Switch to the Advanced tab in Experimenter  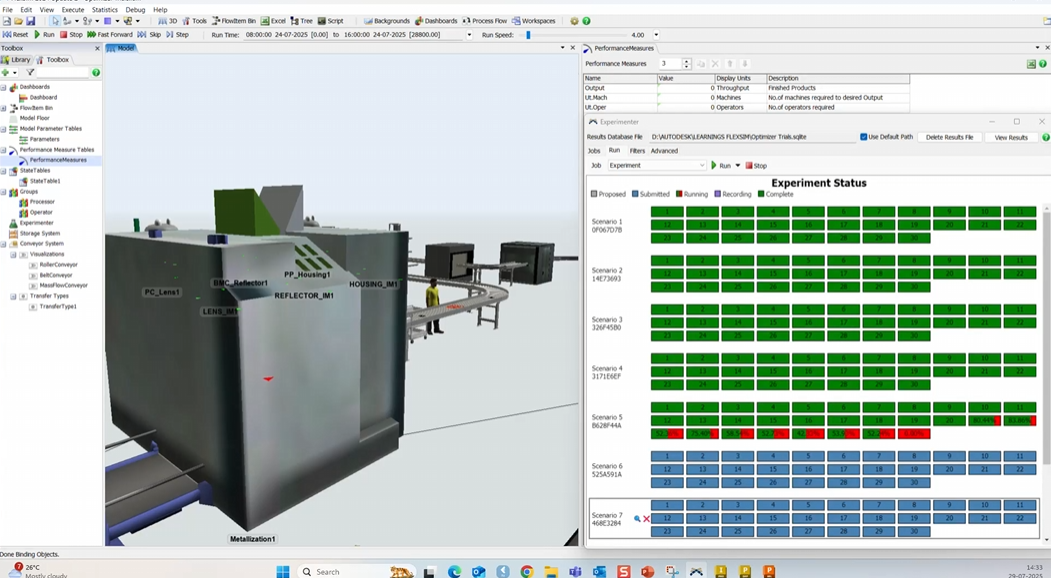664,151
